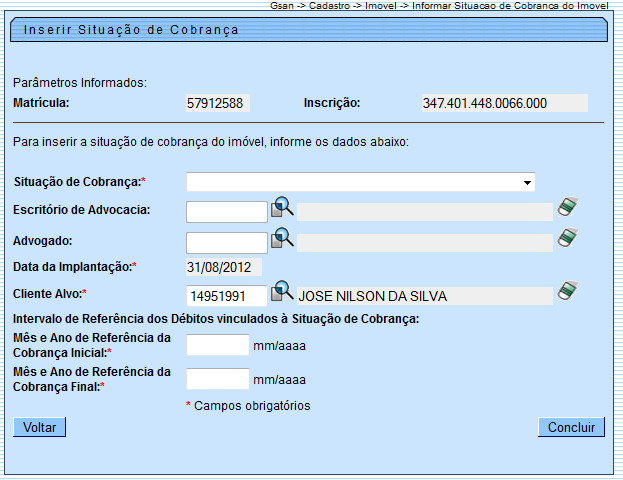The image size is (623, 480).
Task: Focus the Cobrança Final month/year input
Action: 218,379
